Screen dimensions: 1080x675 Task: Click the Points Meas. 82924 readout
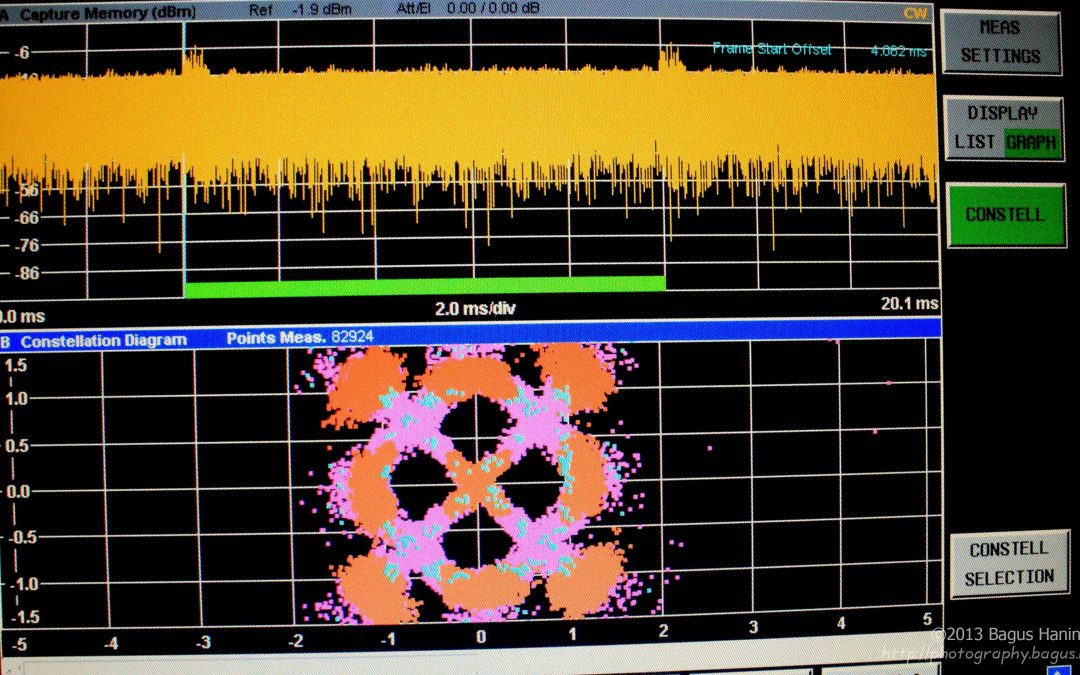(300, 336)
